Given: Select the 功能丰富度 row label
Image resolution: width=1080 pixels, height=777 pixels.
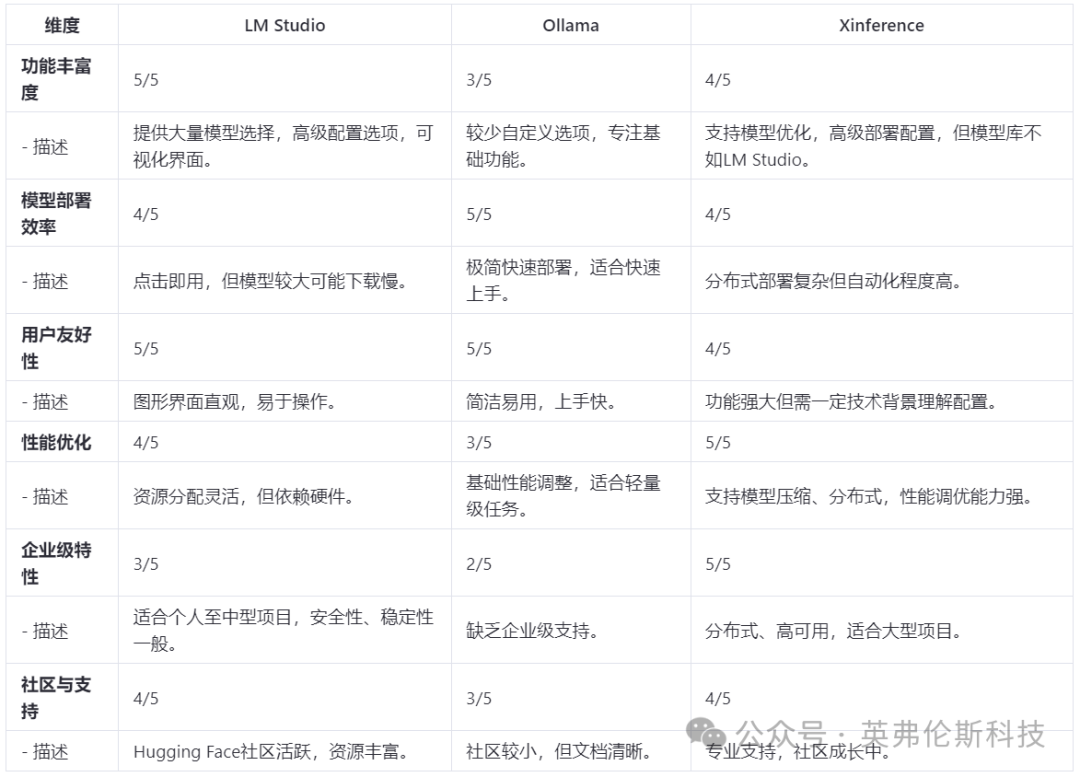Looking at the screenshot, I should point(56,79).
